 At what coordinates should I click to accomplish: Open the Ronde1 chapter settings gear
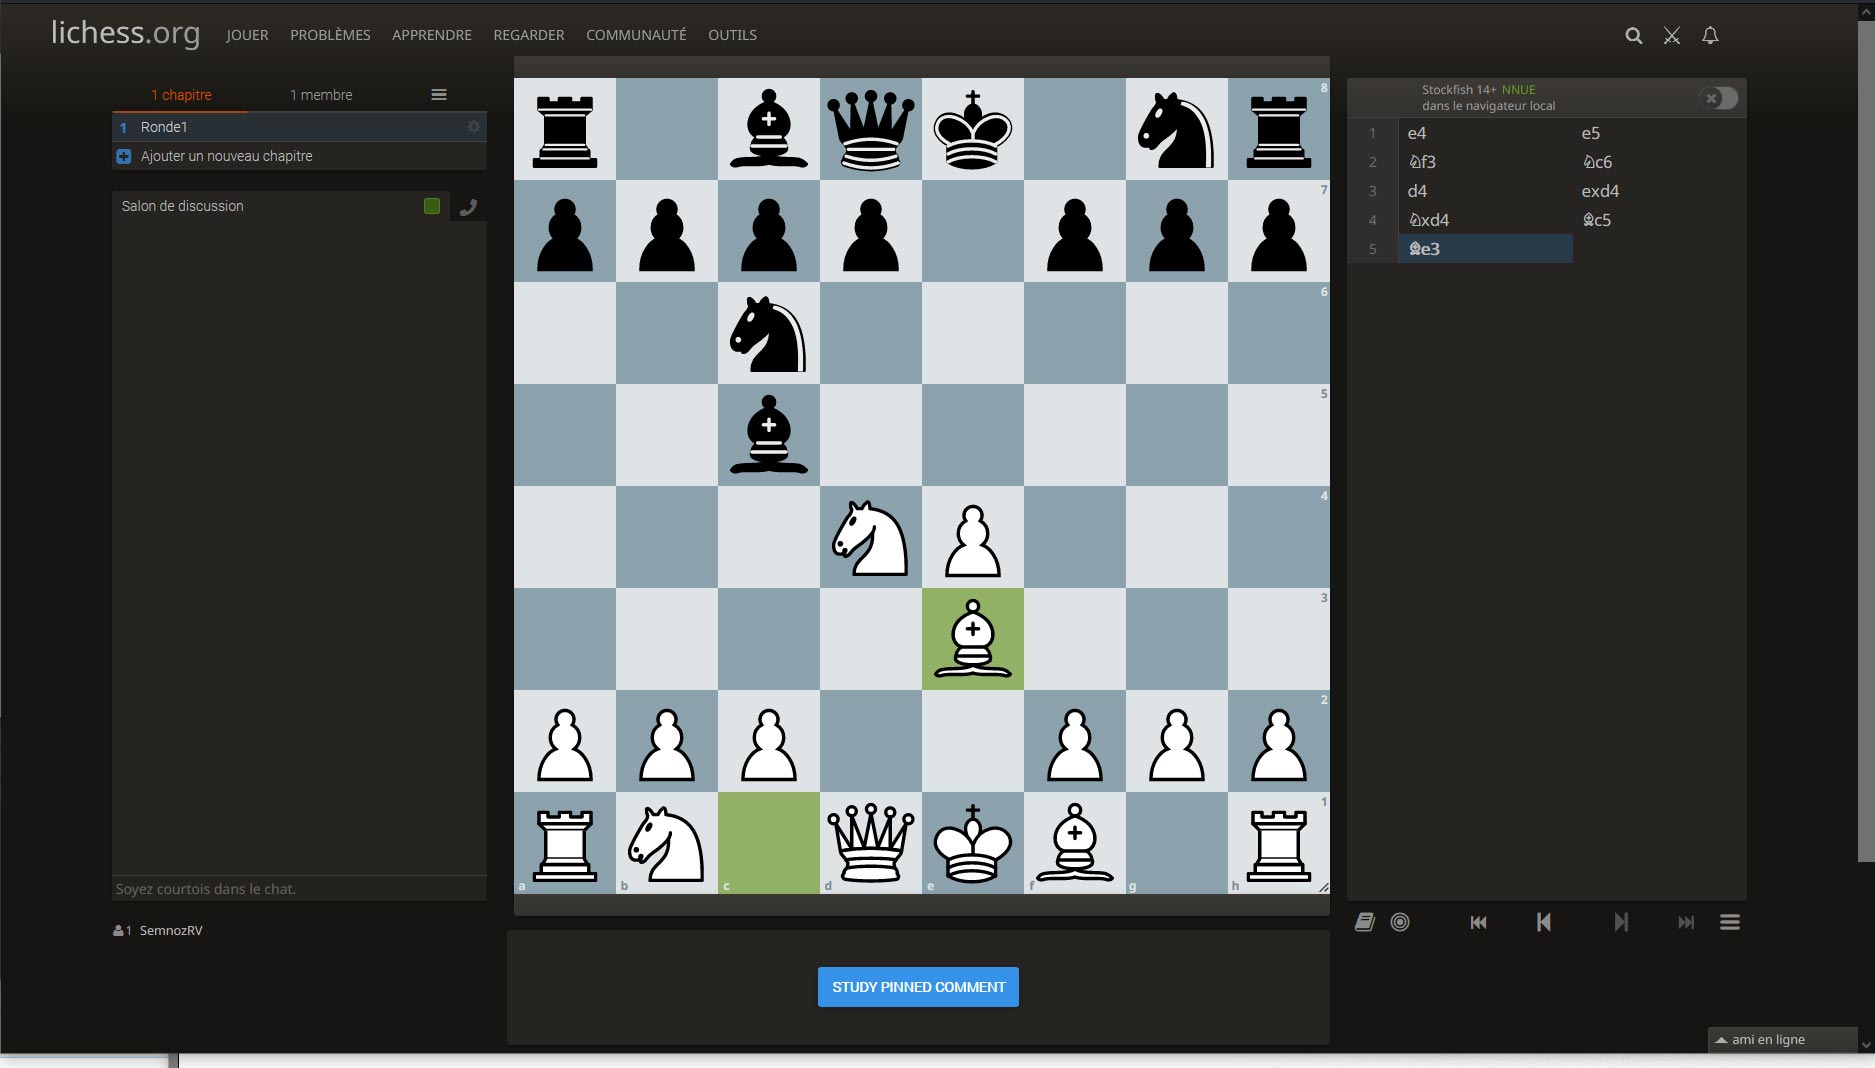pos(473,127)
